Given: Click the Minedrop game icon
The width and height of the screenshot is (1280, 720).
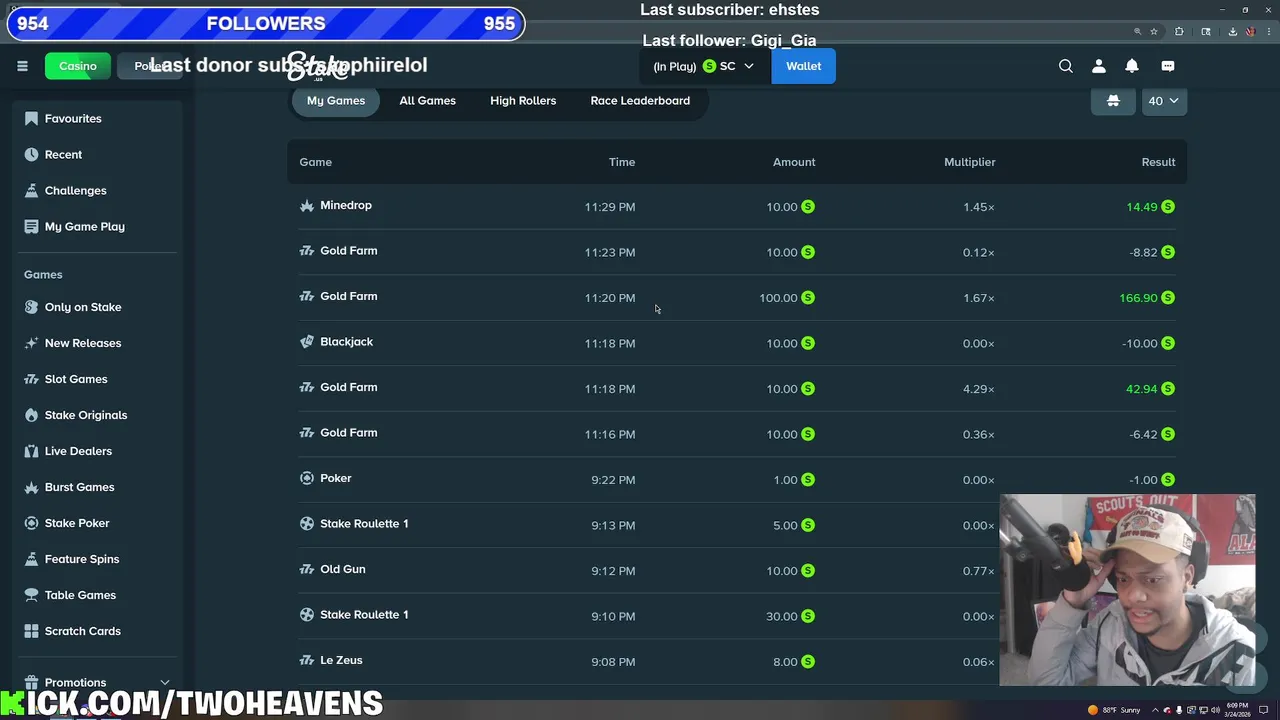Looking at the screenshot, I should [x=307, y=206].
